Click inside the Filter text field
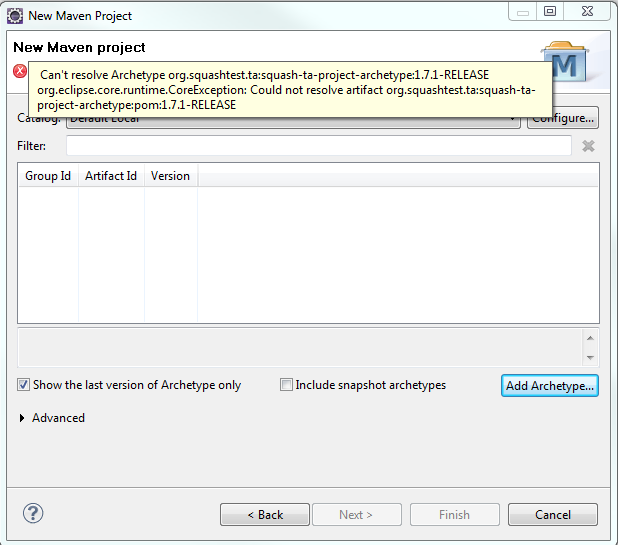 [318, 146]
